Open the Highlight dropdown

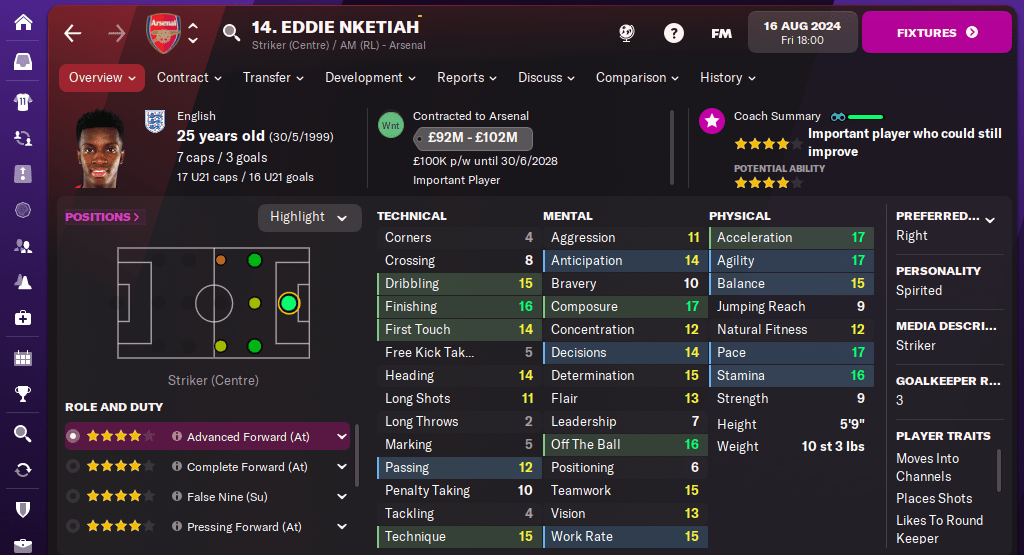[309, 217]
